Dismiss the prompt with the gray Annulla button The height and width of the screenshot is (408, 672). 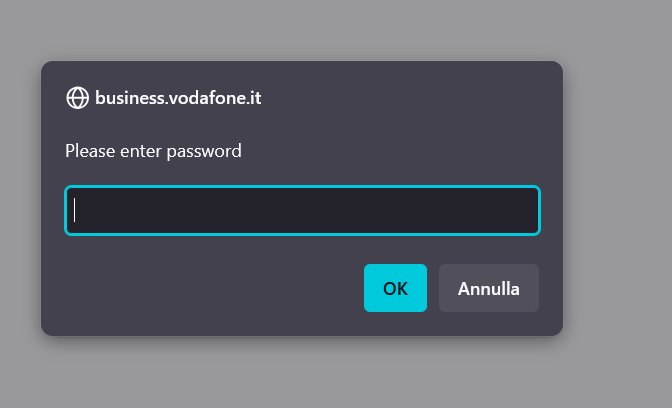[x=488, y=288]
